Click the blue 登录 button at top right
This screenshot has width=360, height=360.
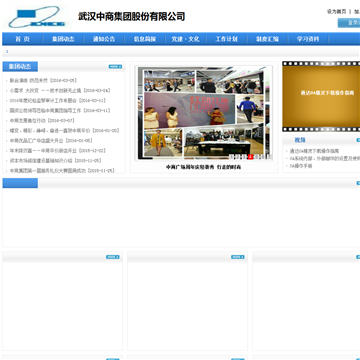click(x=349, y=23)
